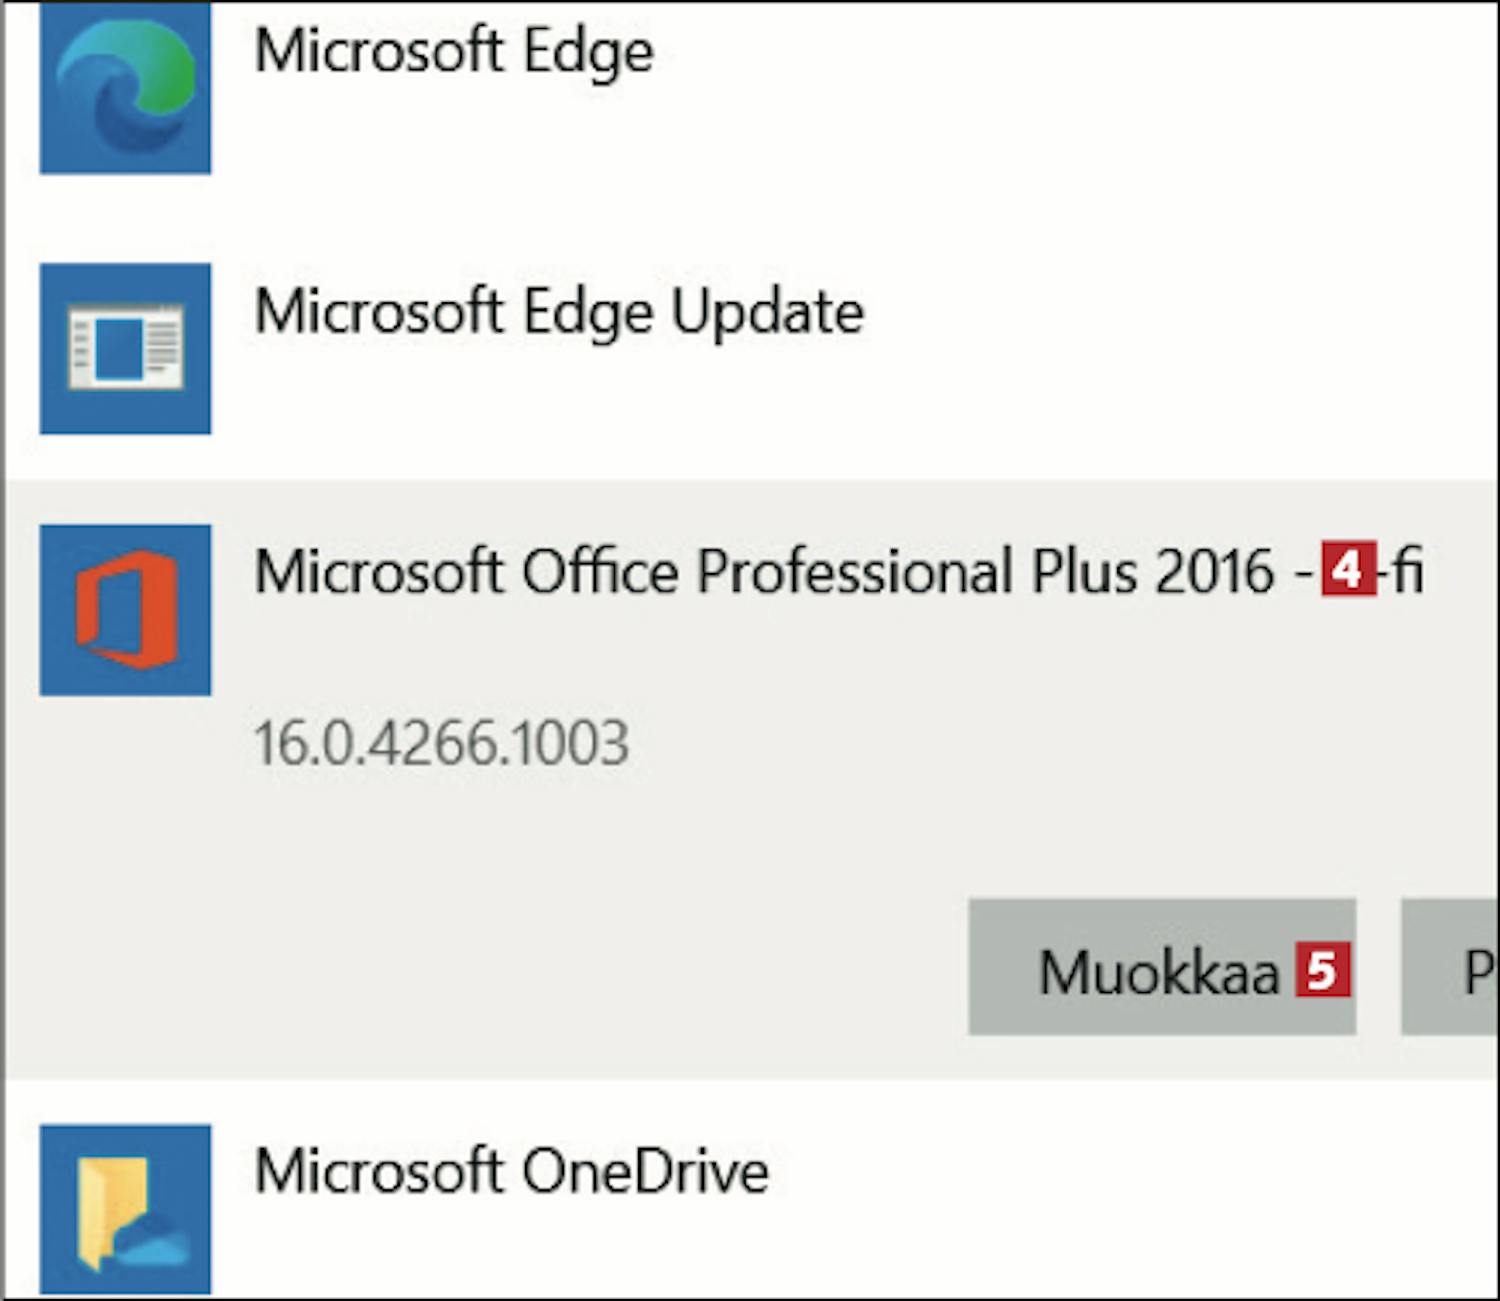The width and height of the screenshot is (1500, 1301).
Task: Click the Microsoft Edge Update icon
Action: pyautogui.click(x=125, y=349)
